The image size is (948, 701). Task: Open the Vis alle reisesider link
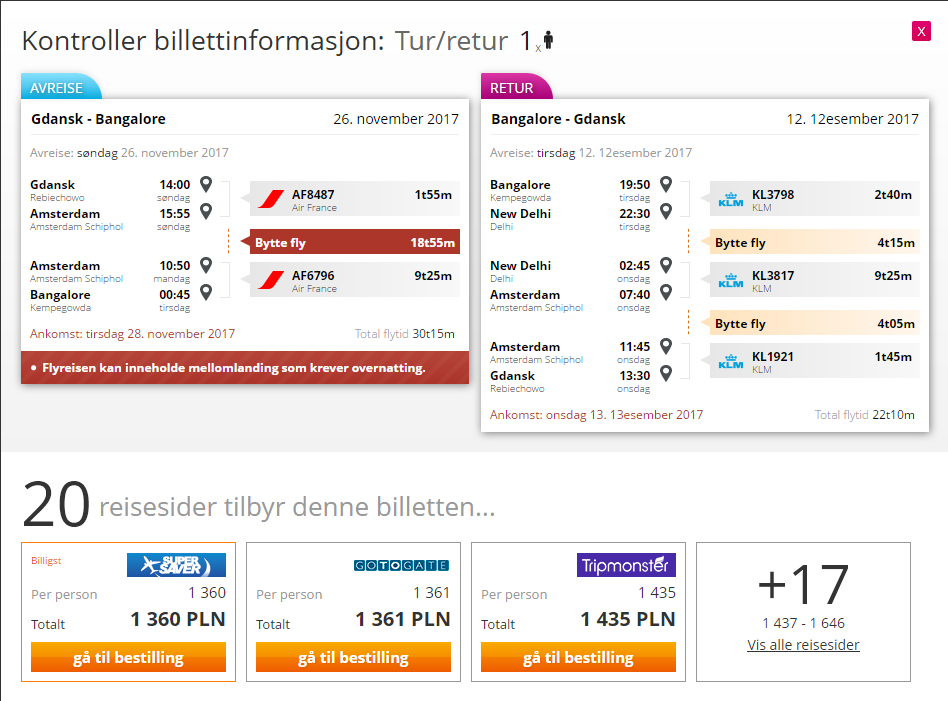[x=803, y=645]
